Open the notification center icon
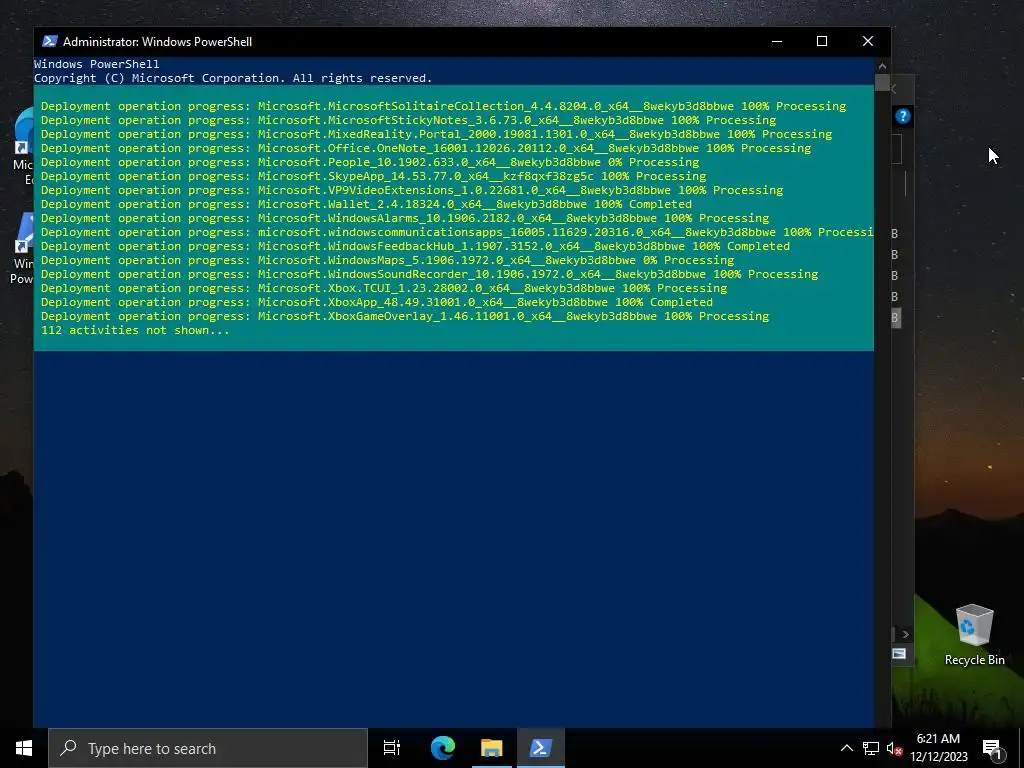This screenshot has height=768, width=1024. click(x=992, y=749)
